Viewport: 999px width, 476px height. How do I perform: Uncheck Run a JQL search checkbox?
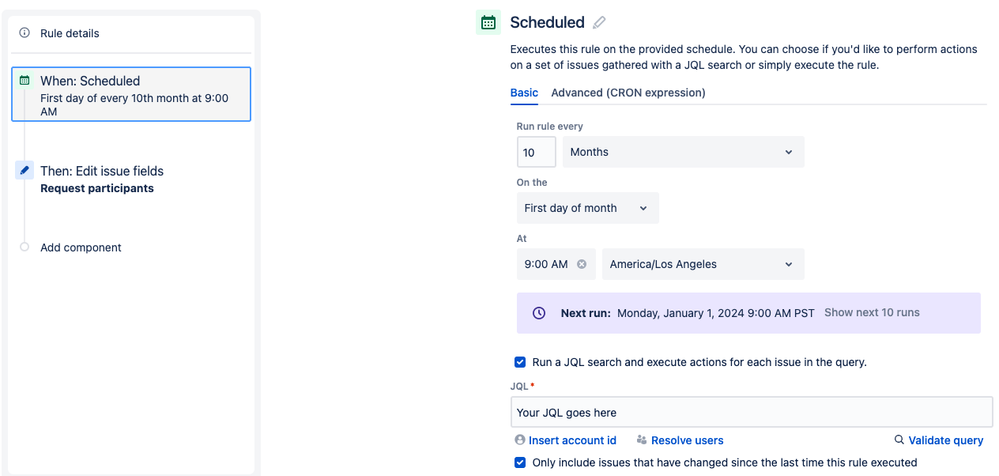[520, 362]
